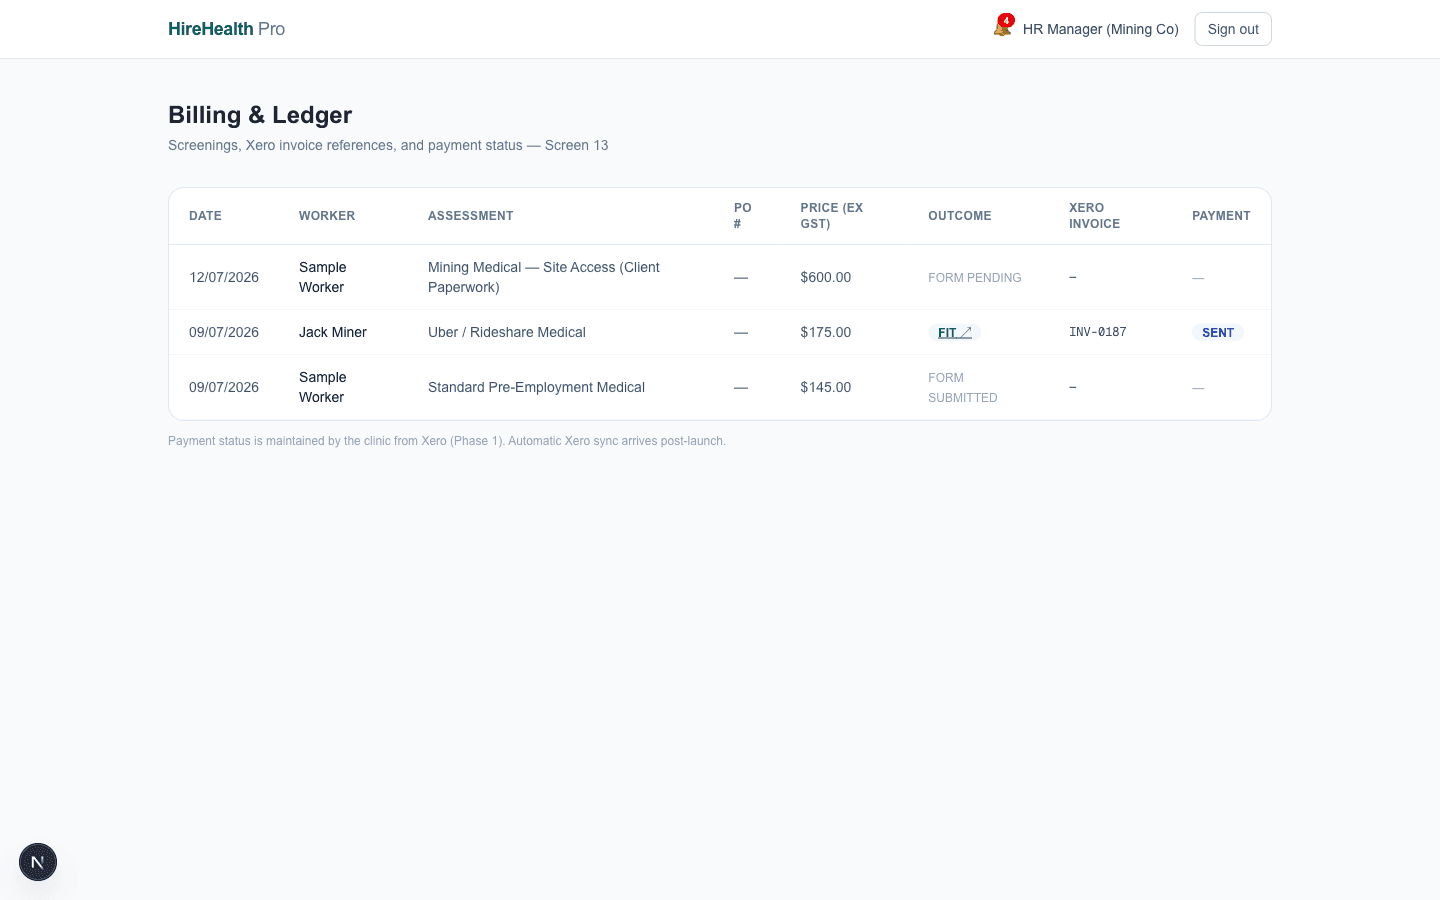The image size is (1440, 900).
Task: Click the payment status footnote text
Action: point(447,441)
